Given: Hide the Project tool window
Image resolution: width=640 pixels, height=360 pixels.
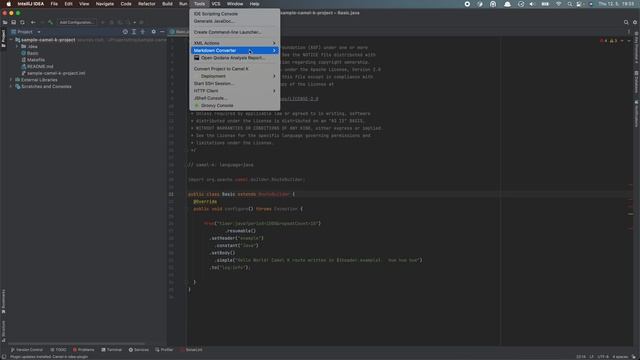Looking at the screenshot, I should point(162,31).
